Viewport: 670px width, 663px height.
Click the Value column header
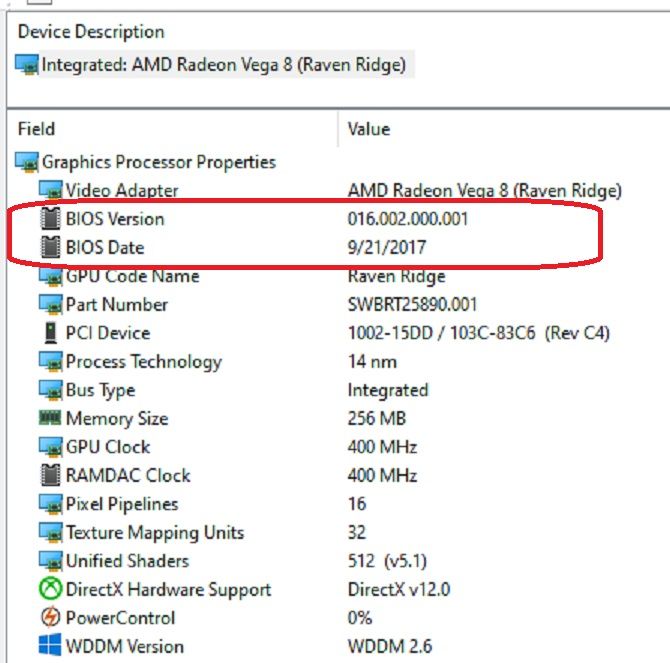click(x=369, y=129)
